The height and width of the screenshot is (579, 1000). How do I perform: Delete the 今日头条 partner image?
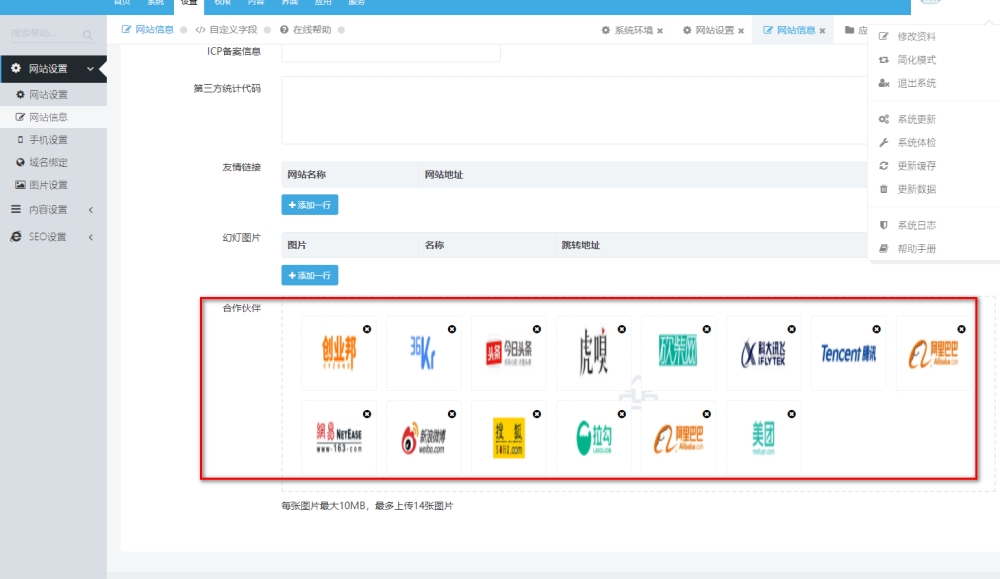point(537,329)
